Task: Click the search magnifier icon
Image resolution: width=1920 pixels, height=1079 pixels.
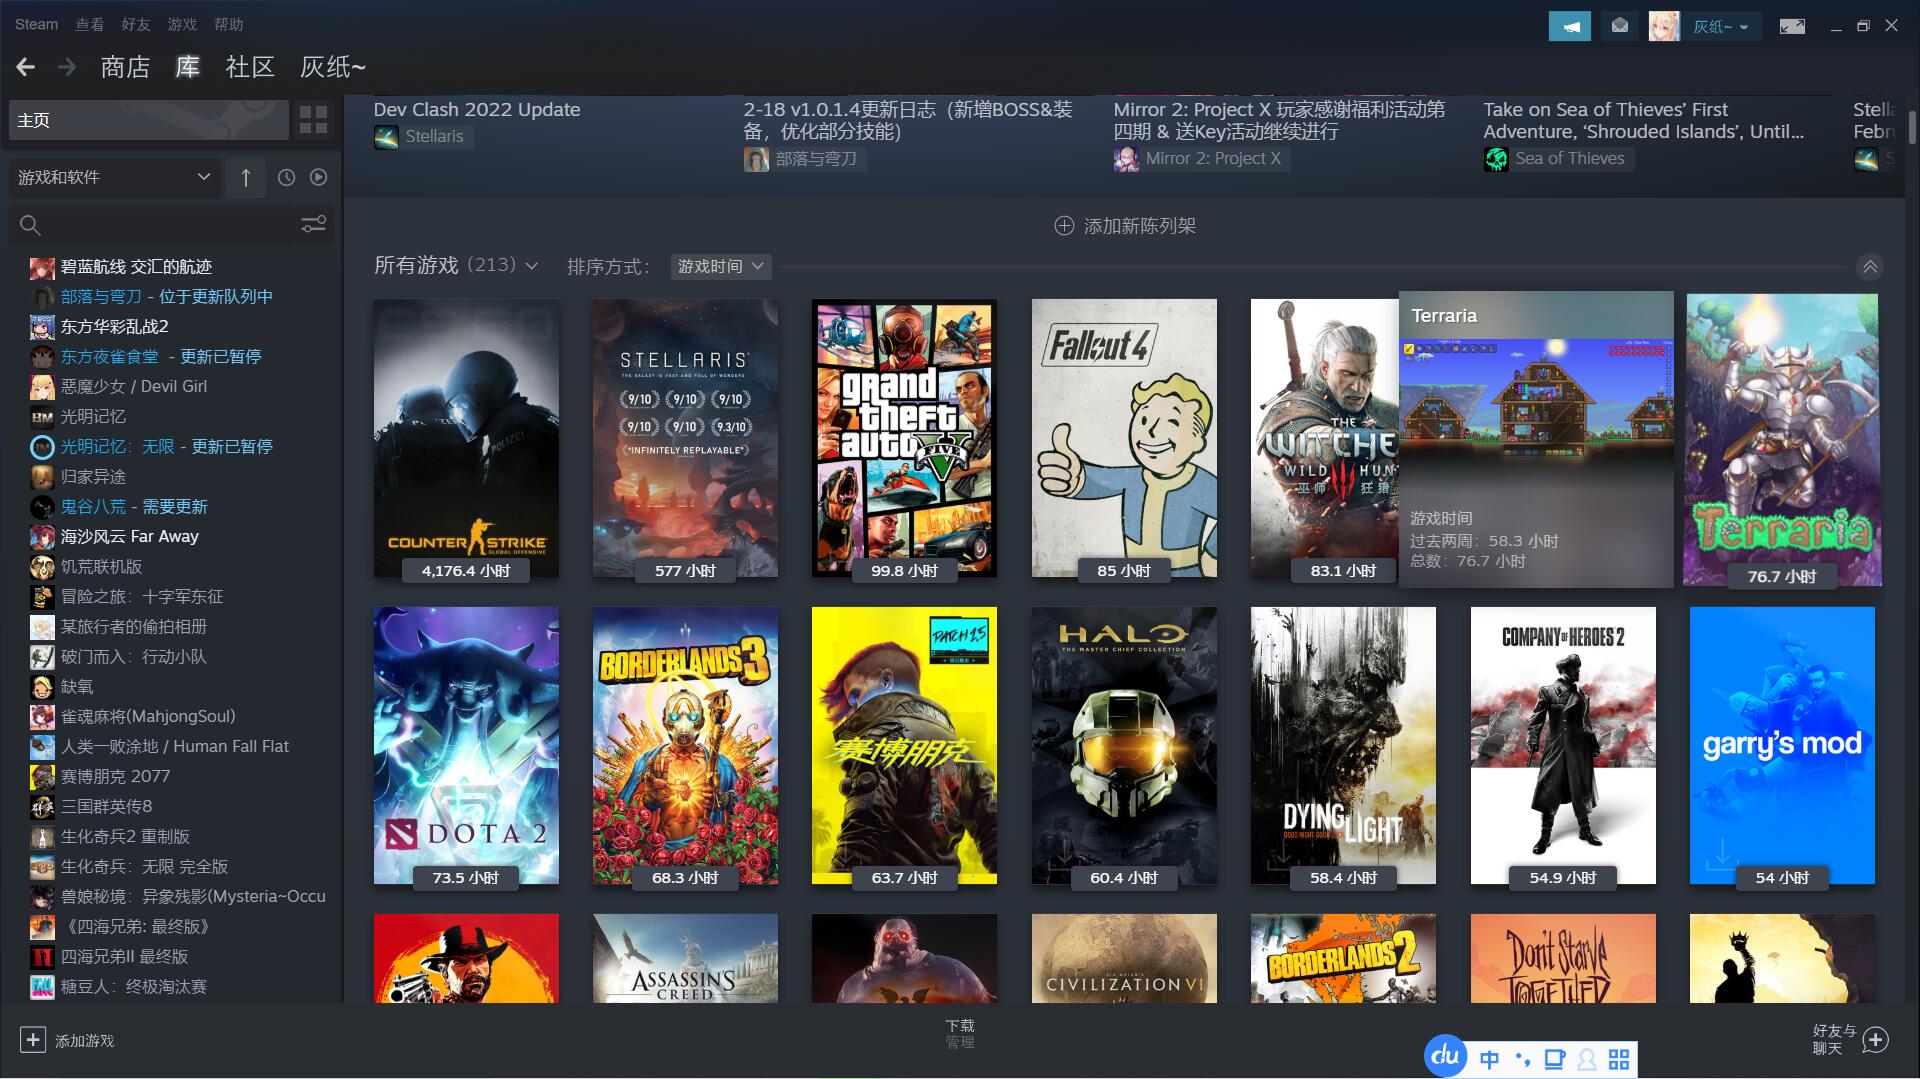Action: pyautogui.click(x=31, y=225)
